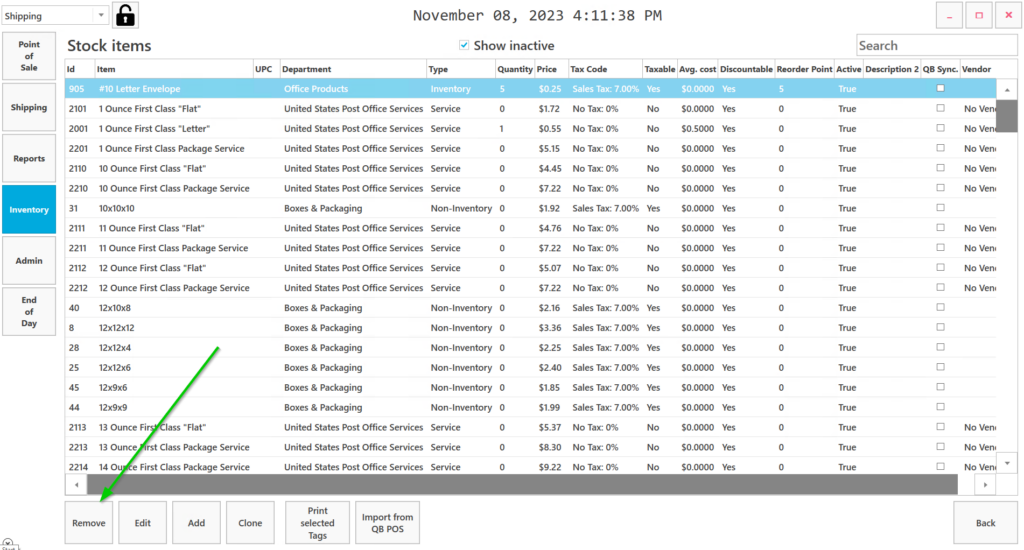Click the Search input field
The width and height of the screenshot is (1024, 550).
(938, 45)
